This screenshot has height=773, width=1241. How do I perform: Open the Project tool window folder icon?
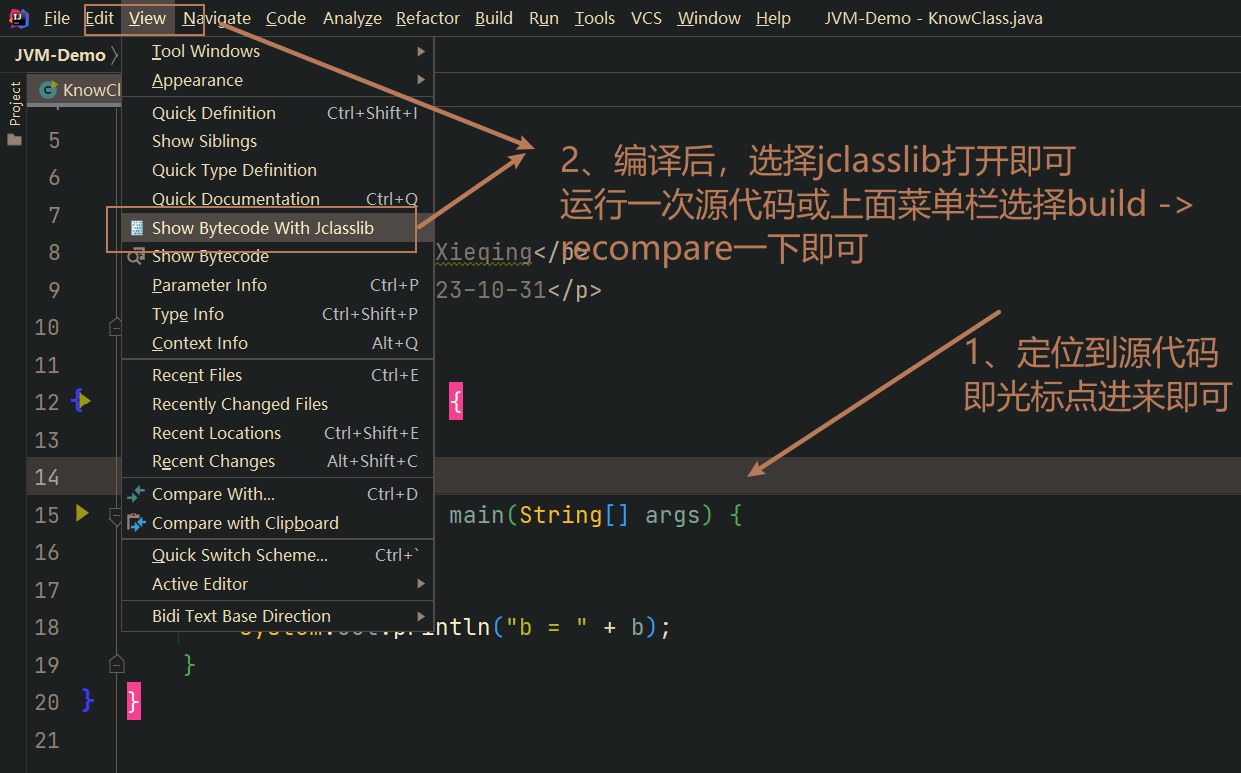coord(14,140)
